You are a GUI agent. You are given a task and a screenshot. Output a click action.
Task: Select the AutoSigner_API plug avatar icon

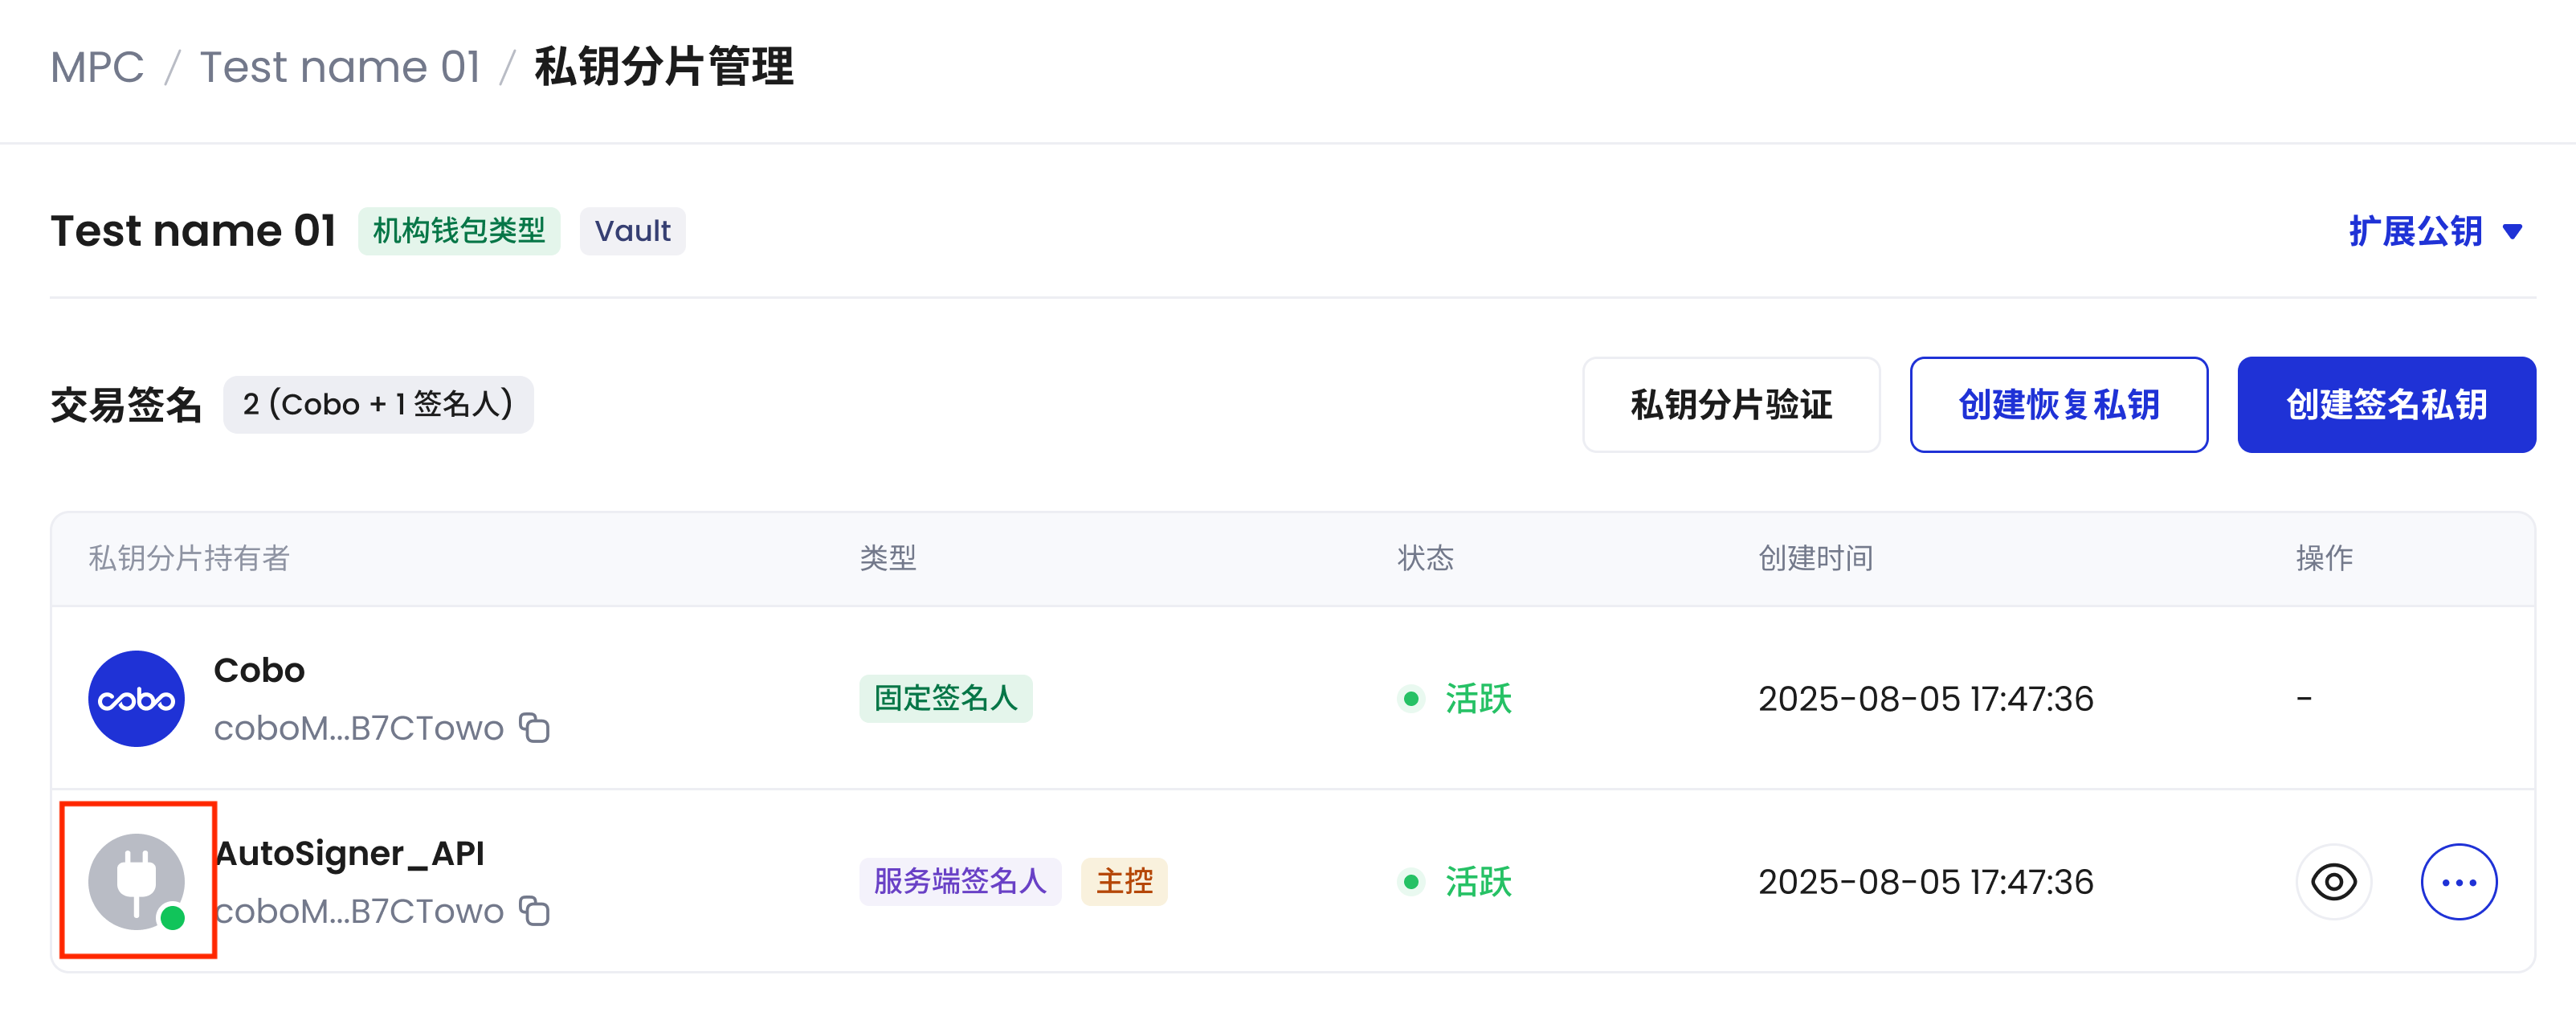point(137,881)
